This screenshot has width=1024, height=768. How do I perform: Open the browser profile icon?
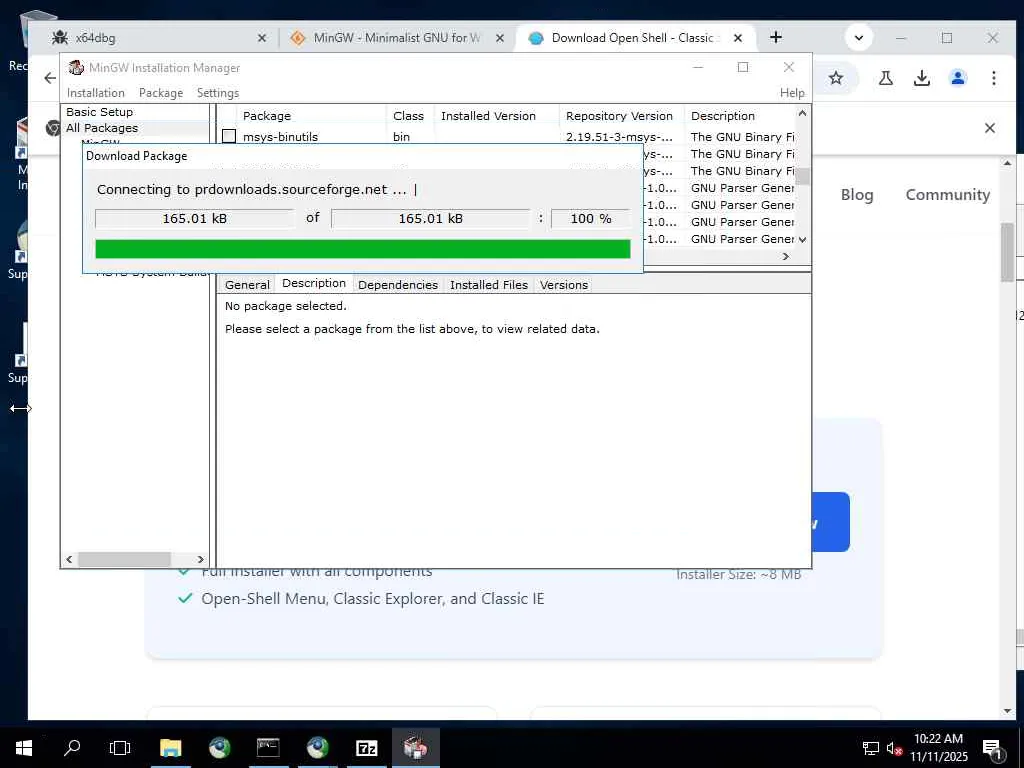coord(958,78)
